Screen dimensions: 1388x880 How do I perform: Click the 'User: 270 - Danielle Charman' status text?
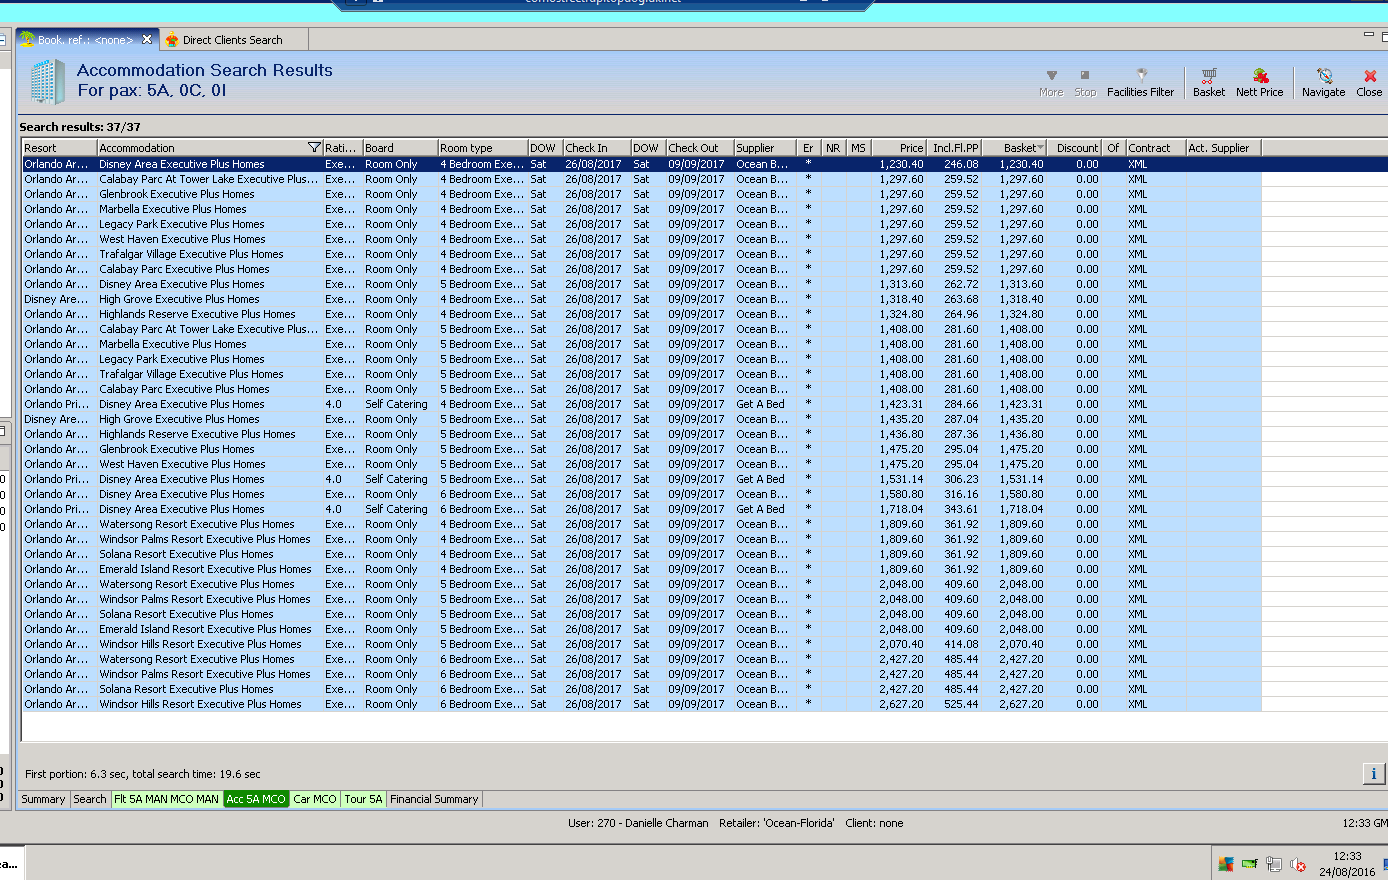tap(638, 823)
